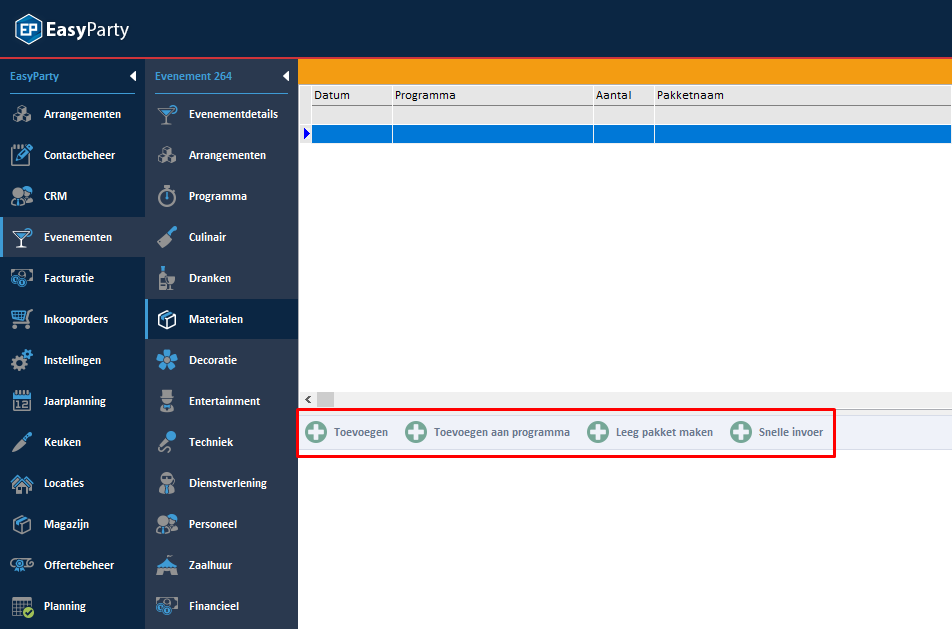
Task: Click the Pakketnaam filter cell
Action: tap(803, 115)
